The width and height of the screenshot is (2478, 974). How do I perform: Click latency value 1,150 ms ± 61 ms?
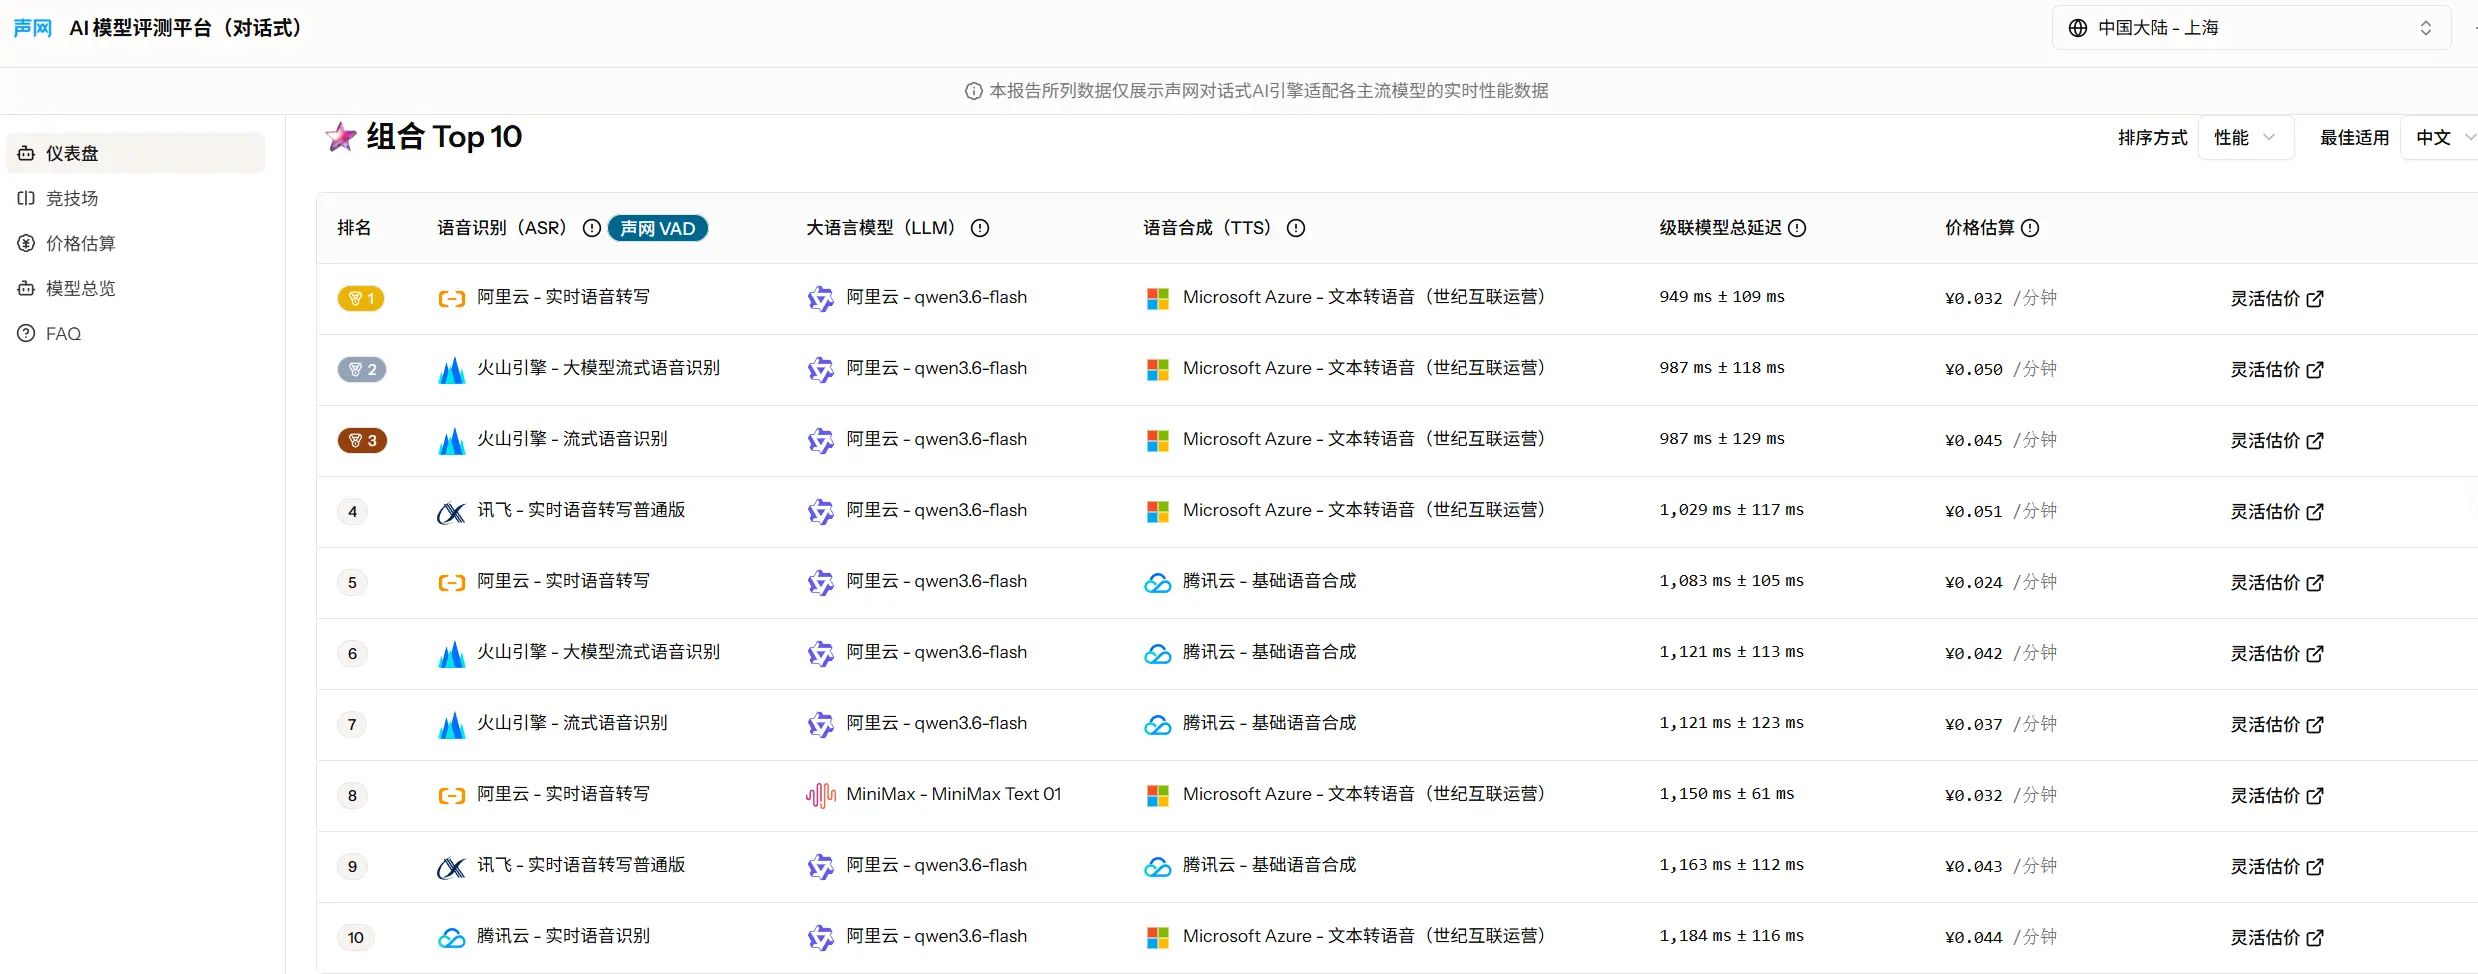[x=1727, y=794]
